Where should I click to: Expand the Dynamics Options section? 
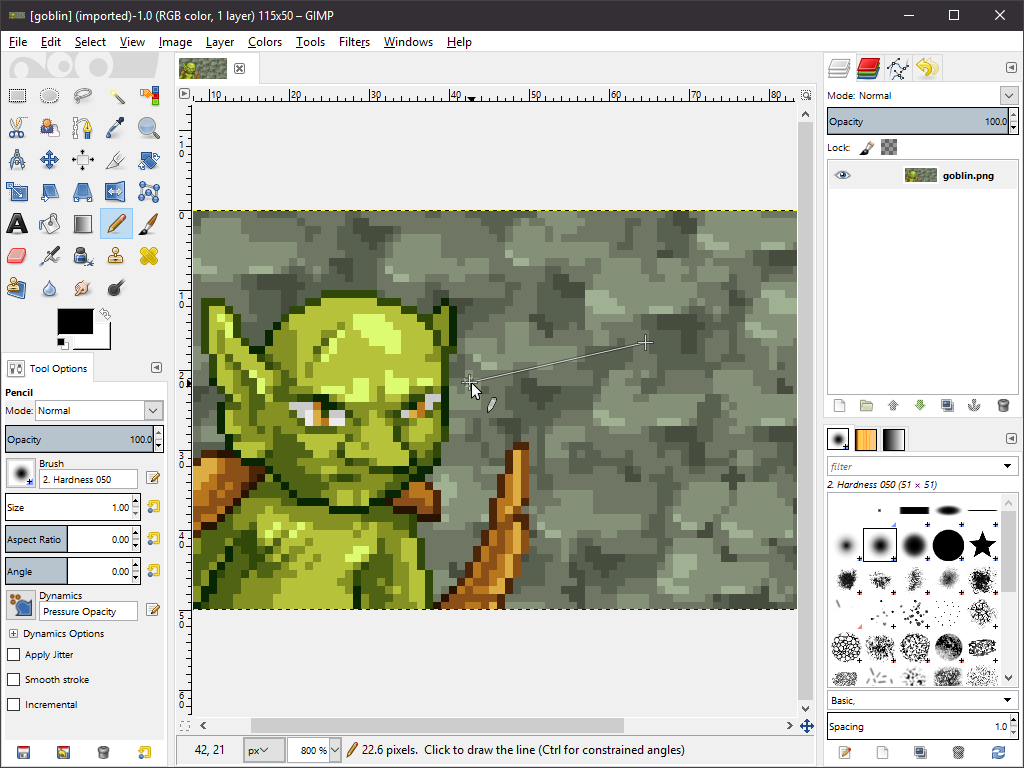13,634
